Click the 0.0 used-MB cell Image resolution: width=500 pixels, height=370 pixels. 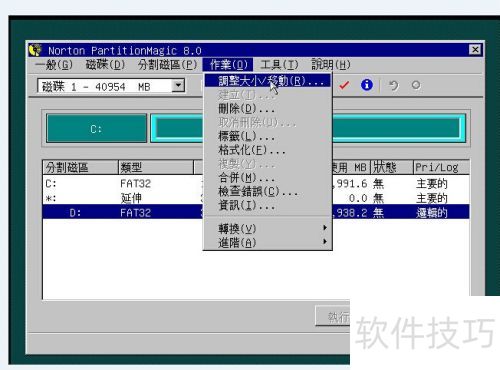(x=358, y=198)
